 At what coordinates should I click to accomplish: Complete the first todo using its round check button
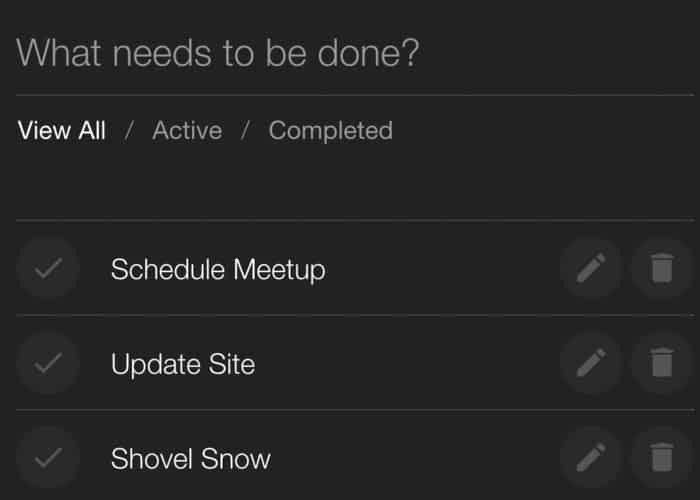48,268
